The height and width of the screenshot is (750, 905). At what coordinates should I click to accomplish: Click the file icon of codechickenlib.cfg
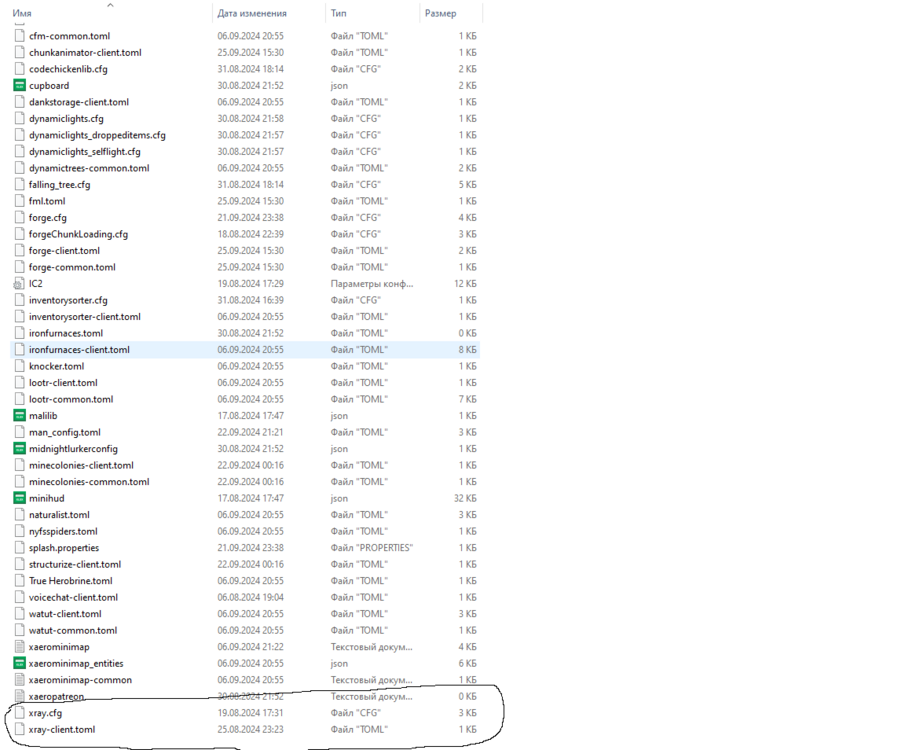click(20, 69)
